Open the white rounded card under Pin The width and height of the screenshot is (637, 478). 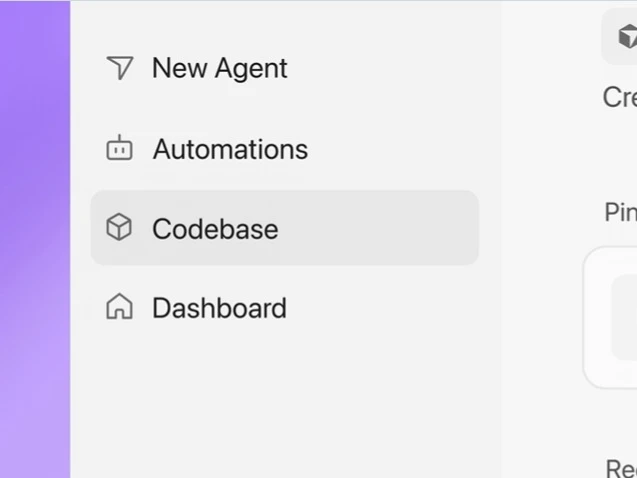[610, 317]
